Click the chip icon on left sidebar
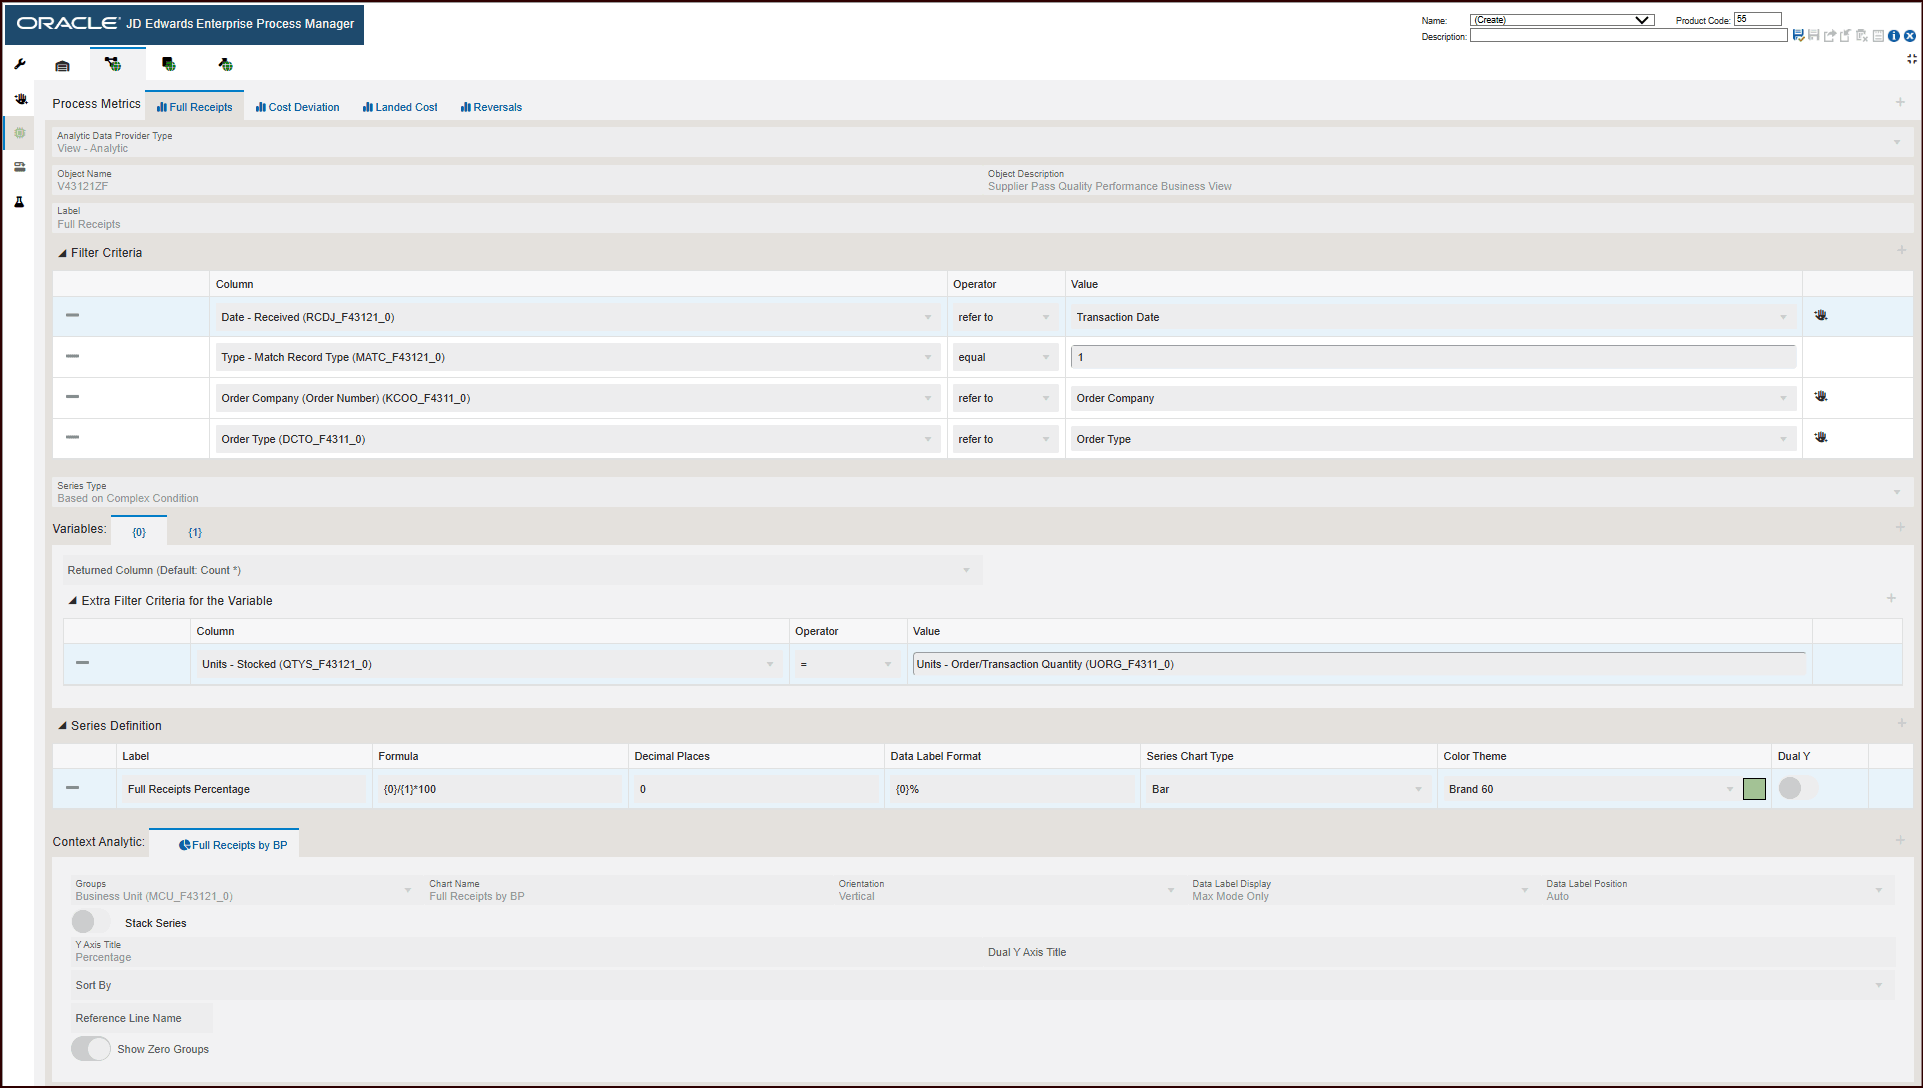The height and width of the screenshot is (1088, 1923). [x=20, y=132]
